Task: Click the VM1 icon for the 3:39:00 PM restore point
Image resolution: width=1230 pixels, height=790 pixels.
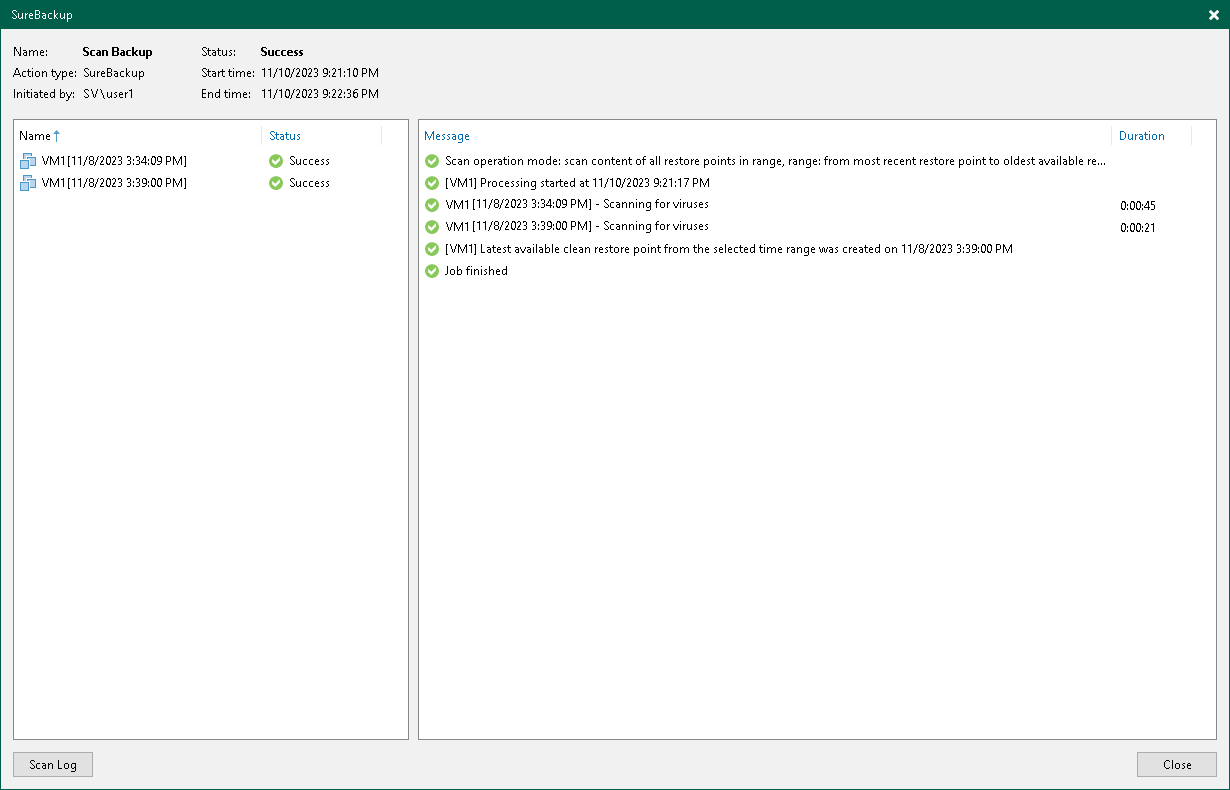Action: coord(27,182)
